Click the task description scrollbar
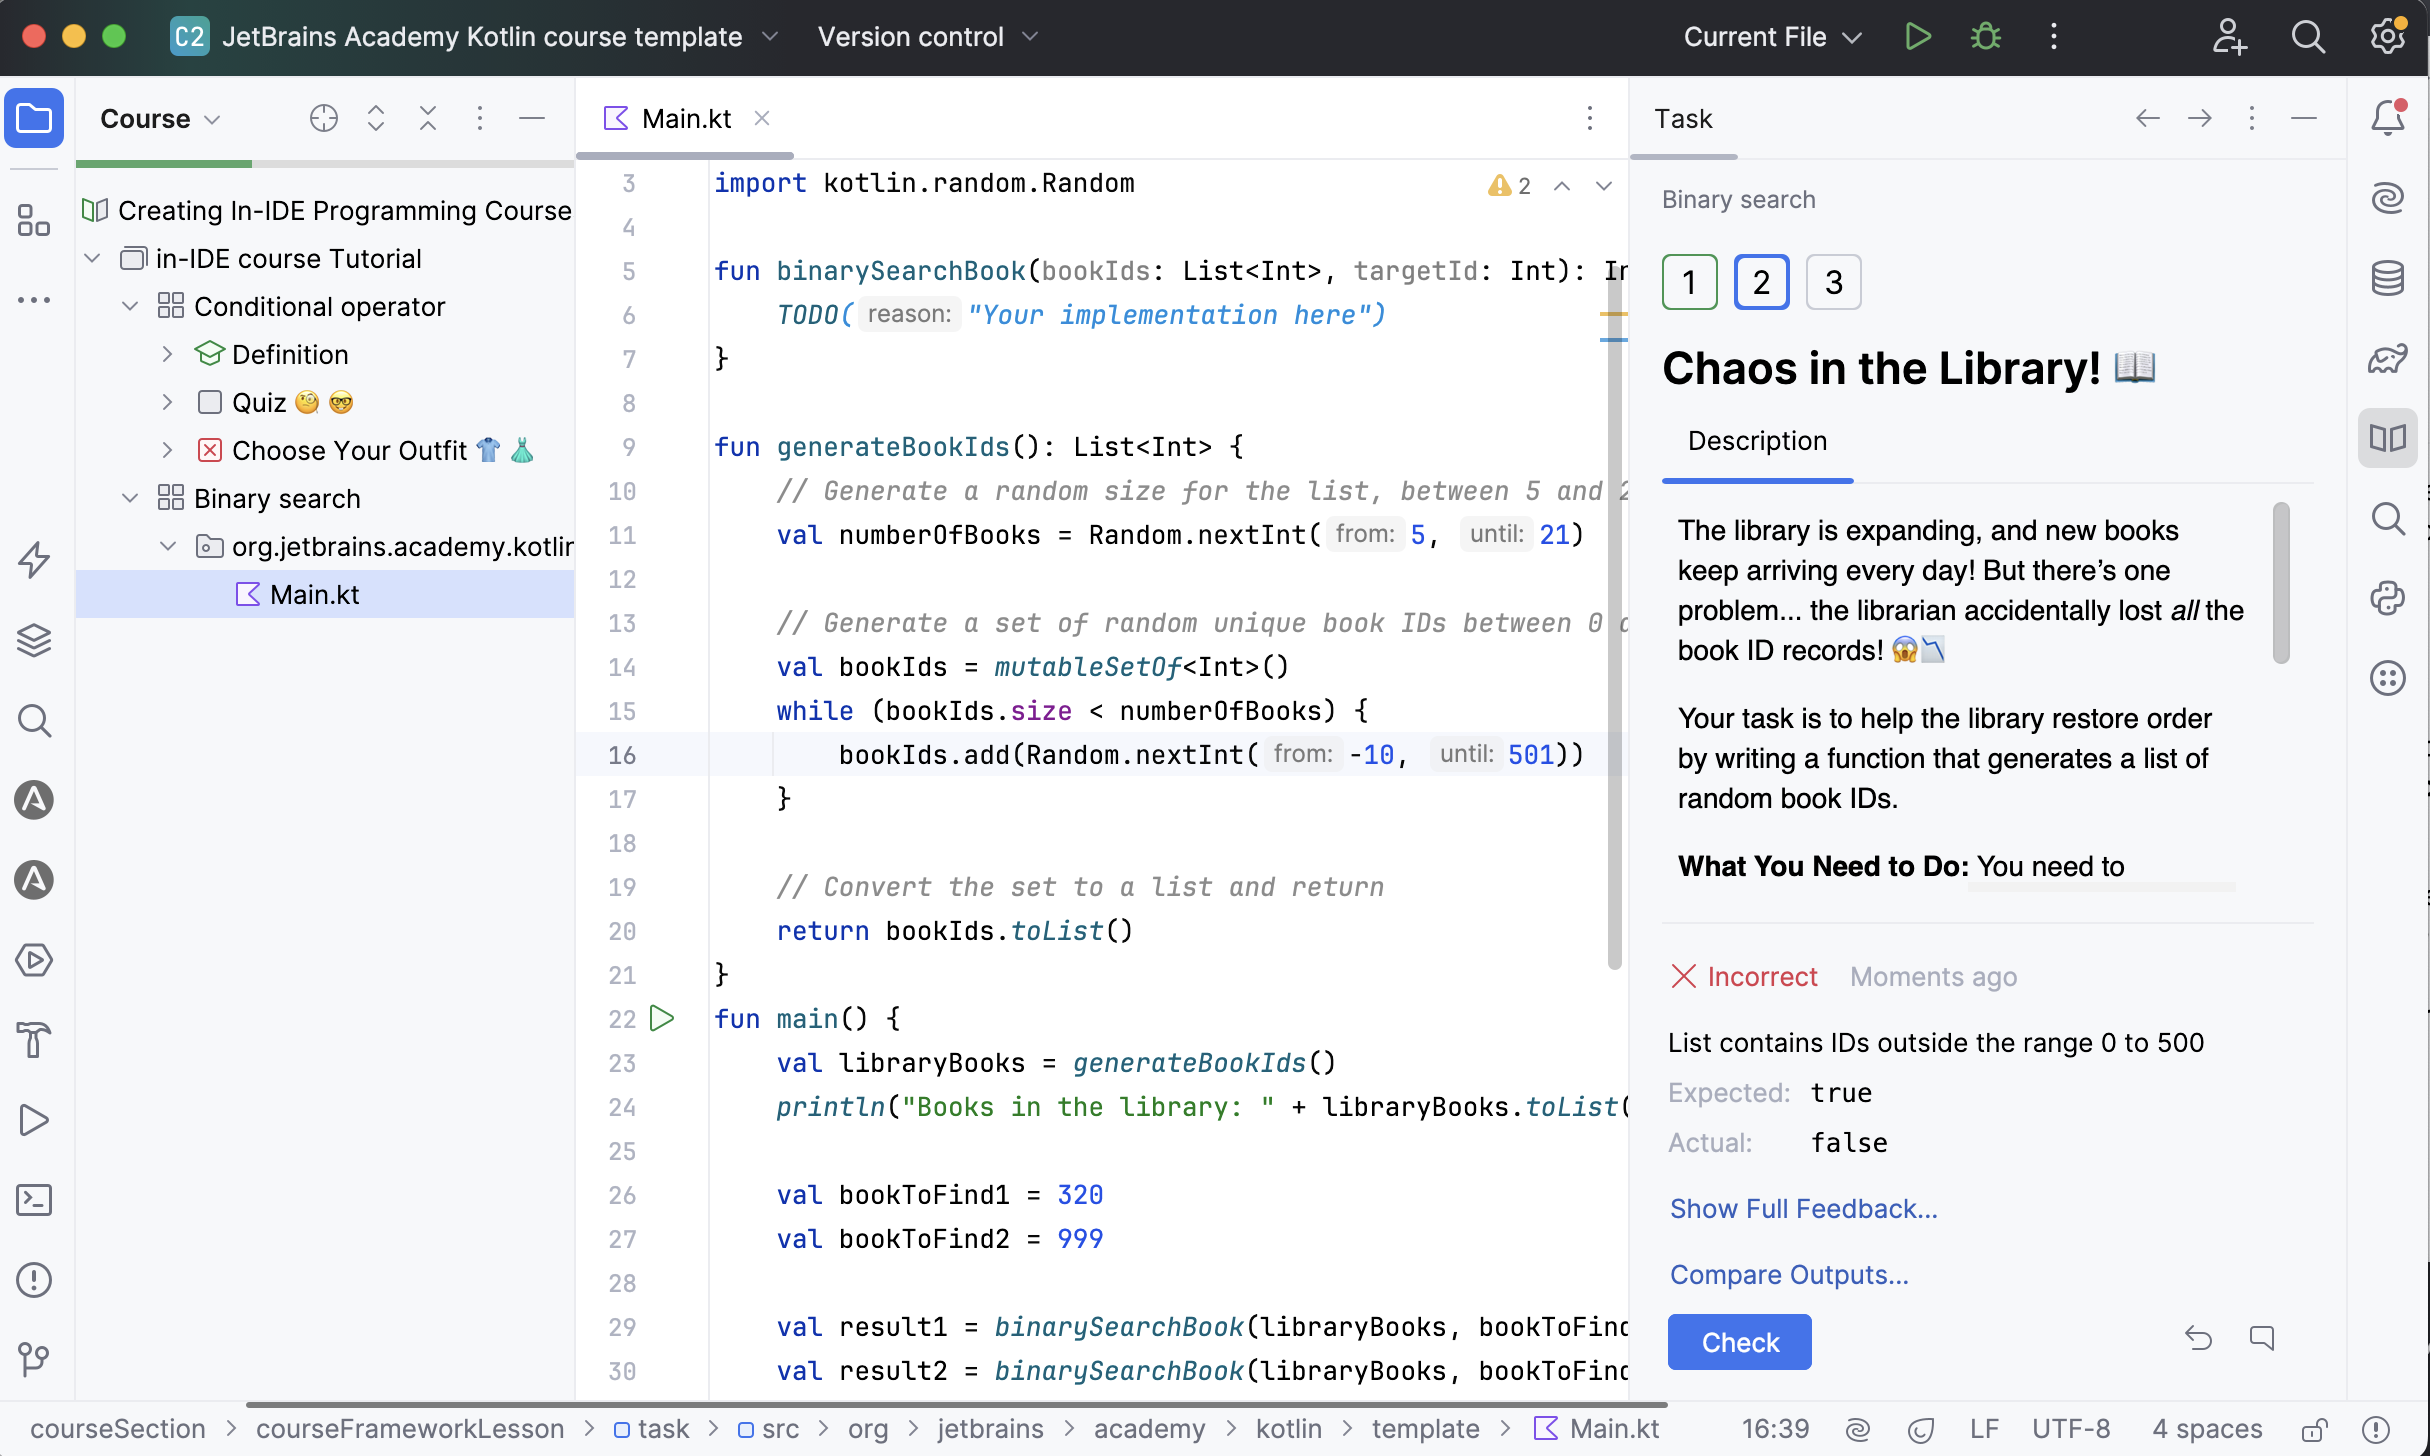The height and width of the screenshot is (1456, 2430). (2280, 582)
